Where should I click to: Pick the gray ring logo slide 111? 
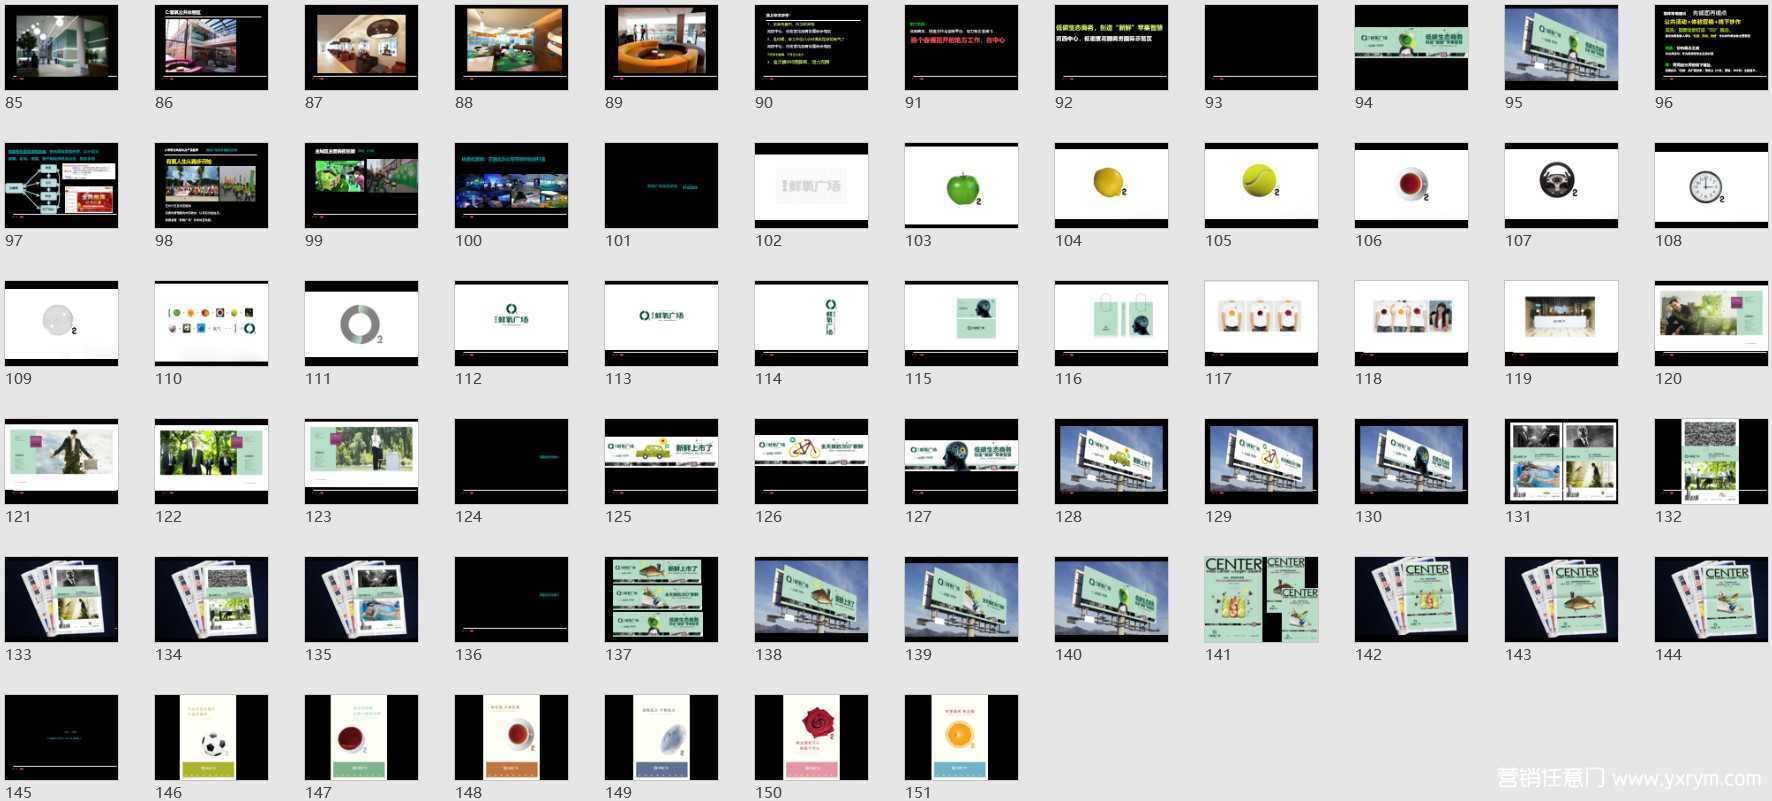[361, 324]
